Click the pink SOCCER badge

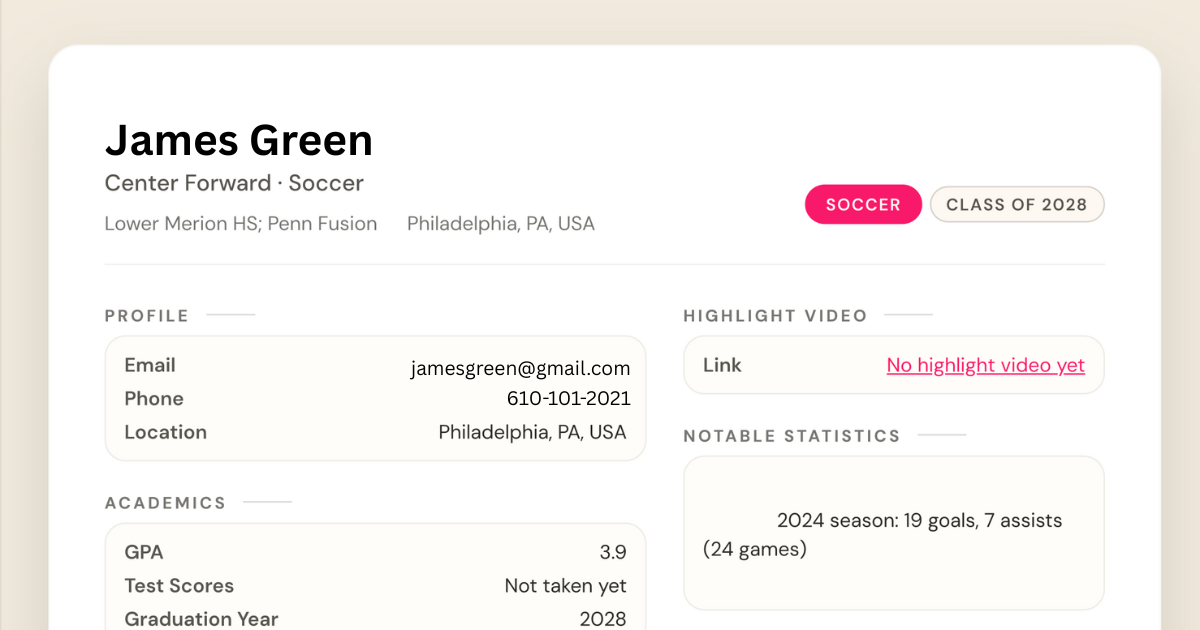click(863, 204)
